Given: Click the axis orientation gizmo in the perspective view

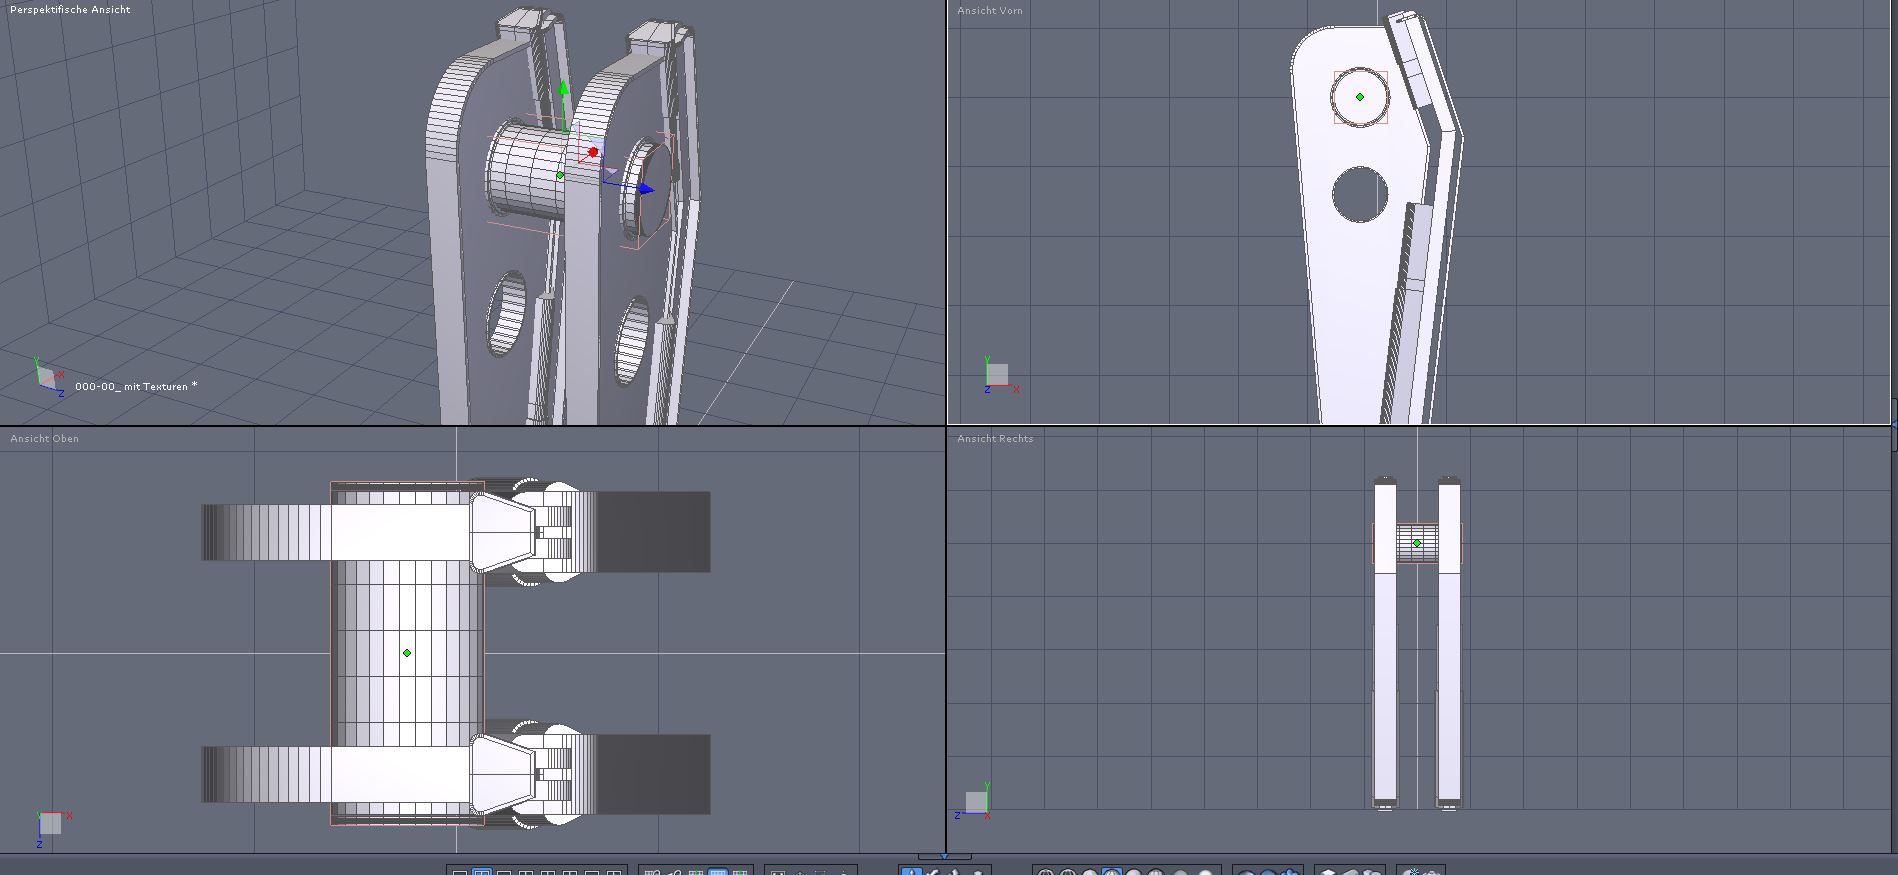Looking at the screenshot, I should [x=48, y=376].
